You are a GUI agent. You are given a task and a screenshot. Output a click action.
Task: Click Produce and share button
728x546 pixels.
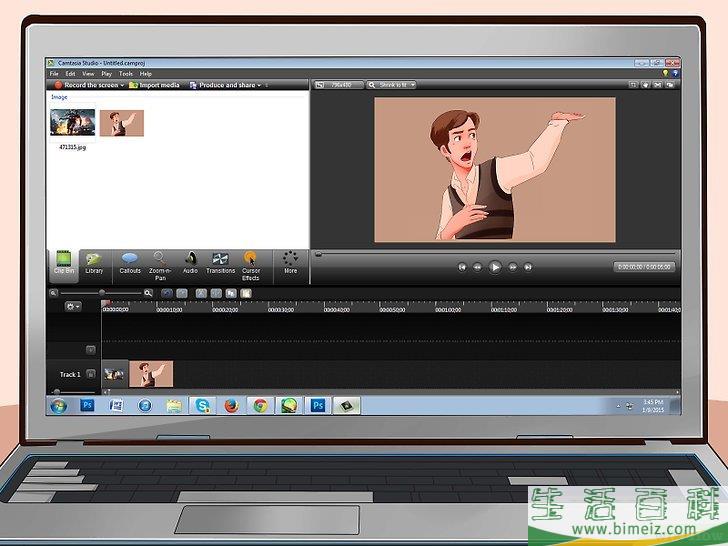pyautogui.click(x=223, y=85)
